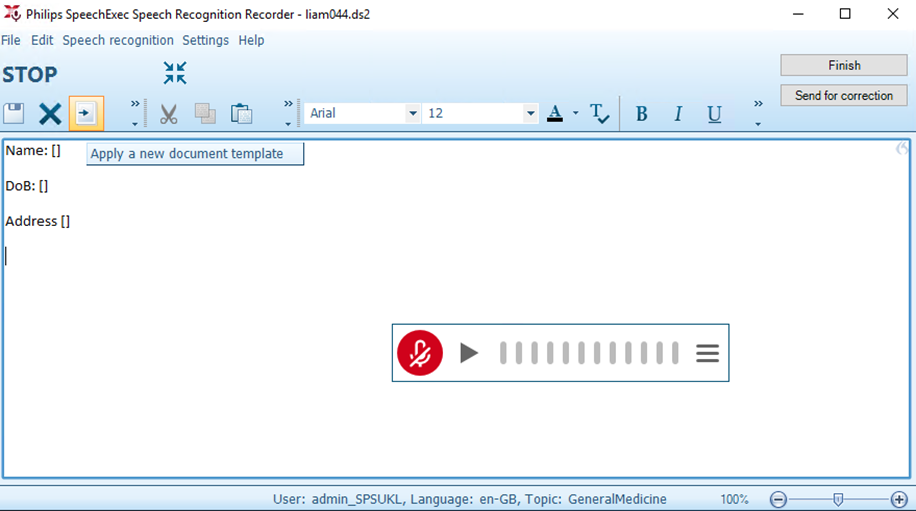The image size is (916, 511).
Task: Open the Arial font name dropdown
Action: [x=412, y=113]
